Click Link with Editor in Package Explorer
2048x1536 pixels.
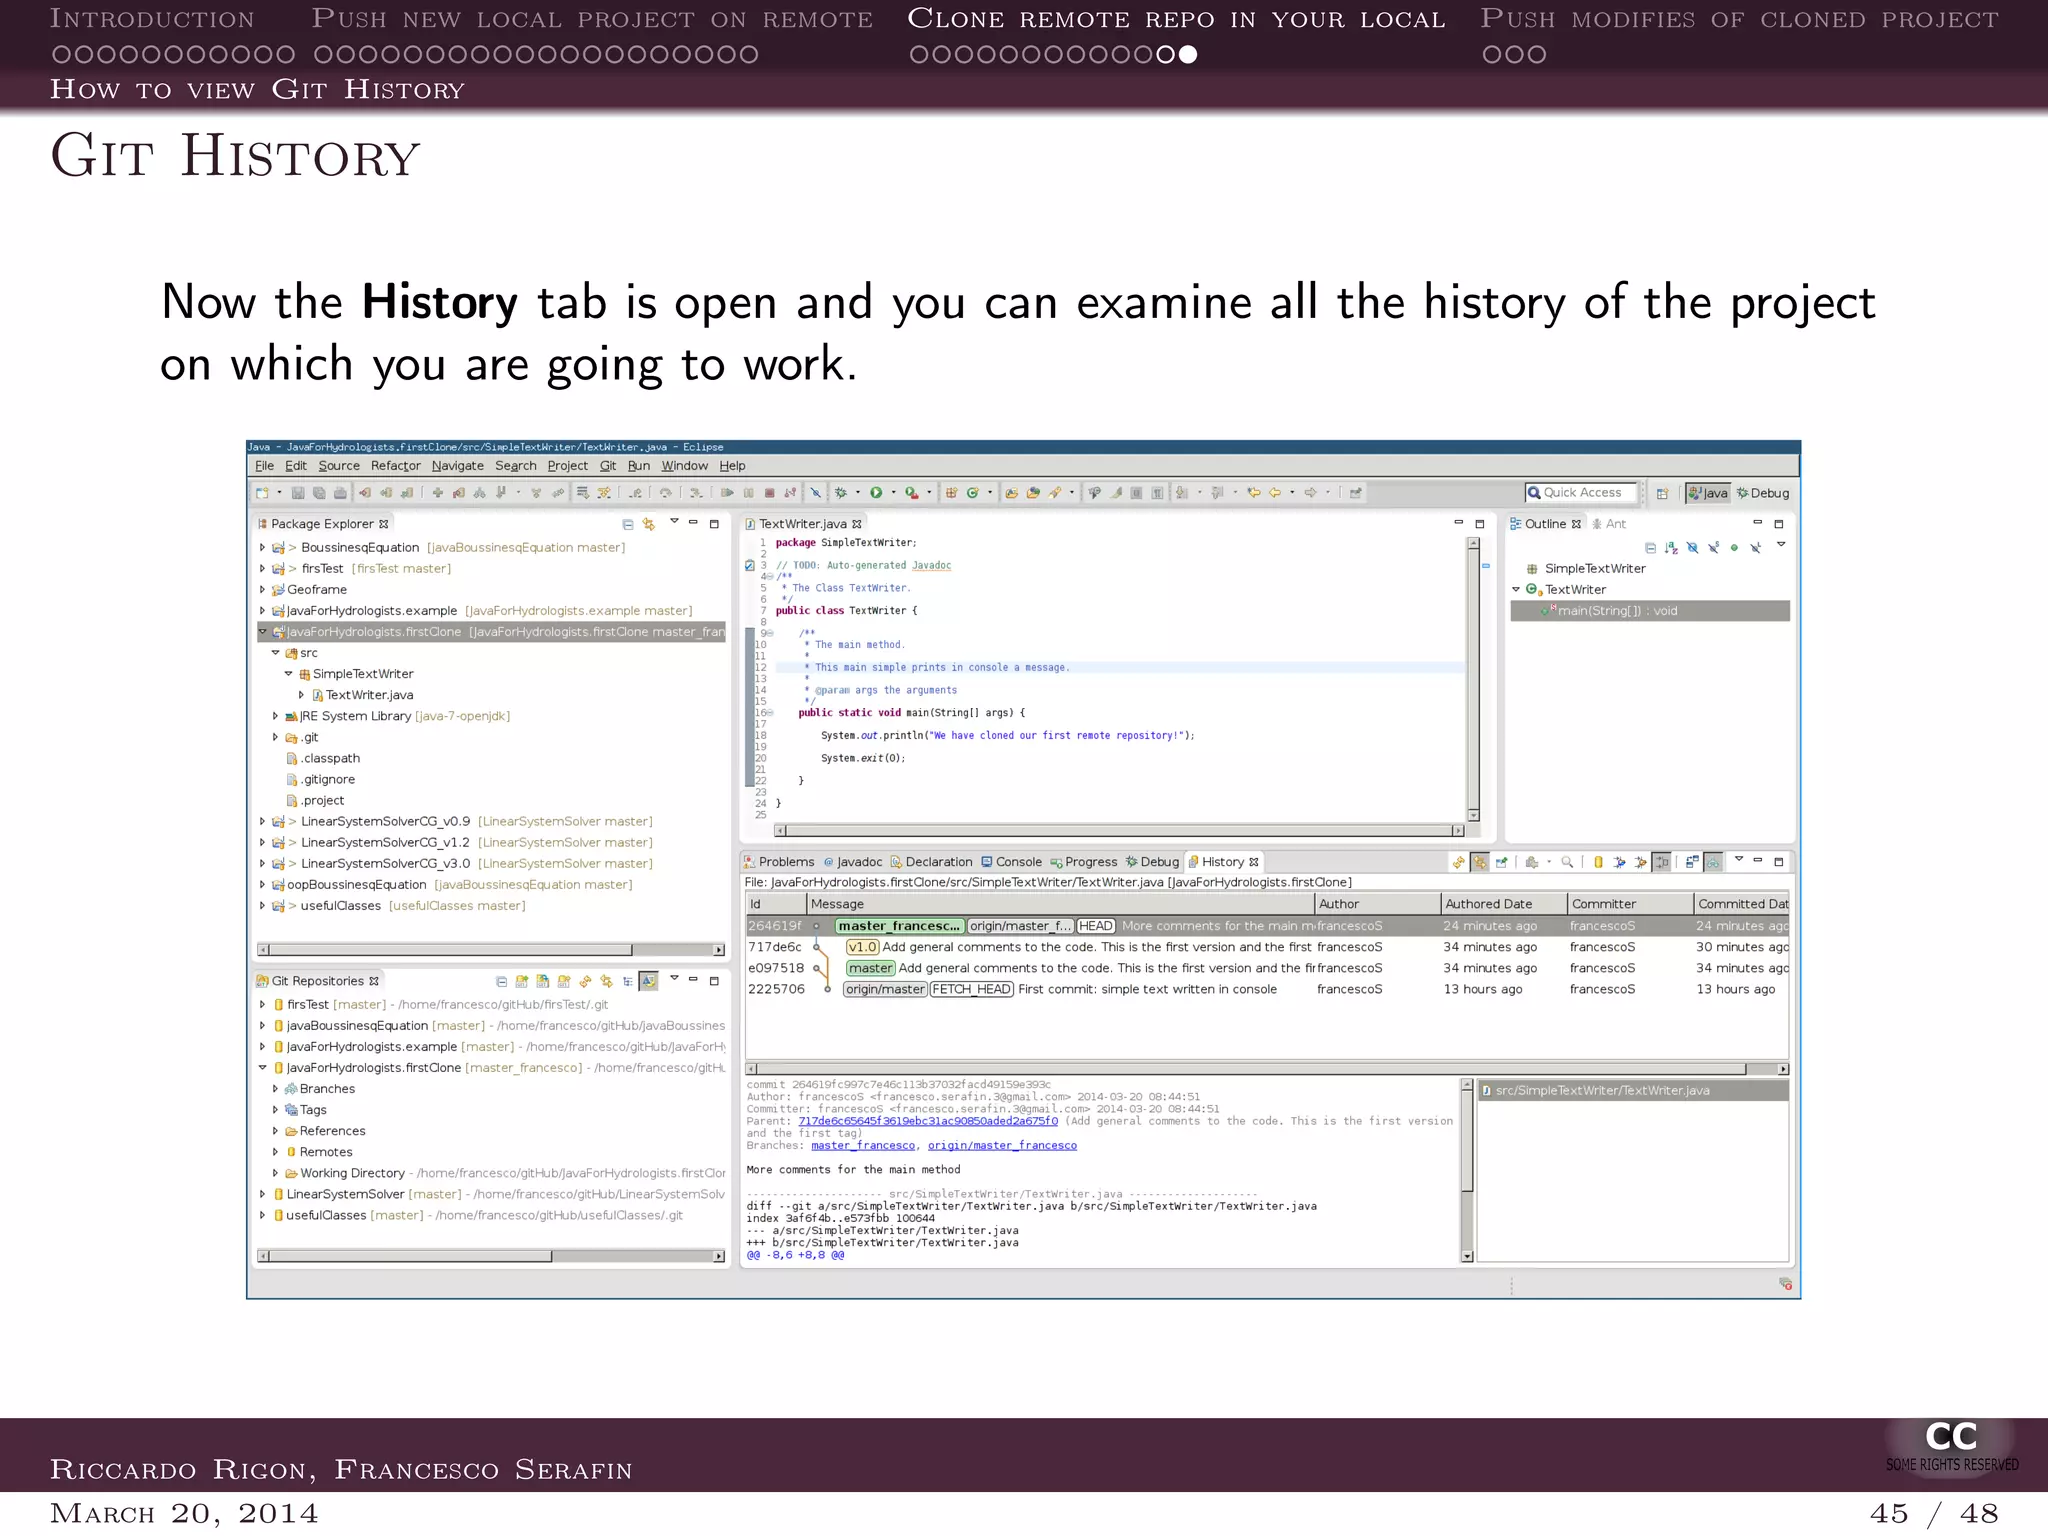click(x=649, y=524)
